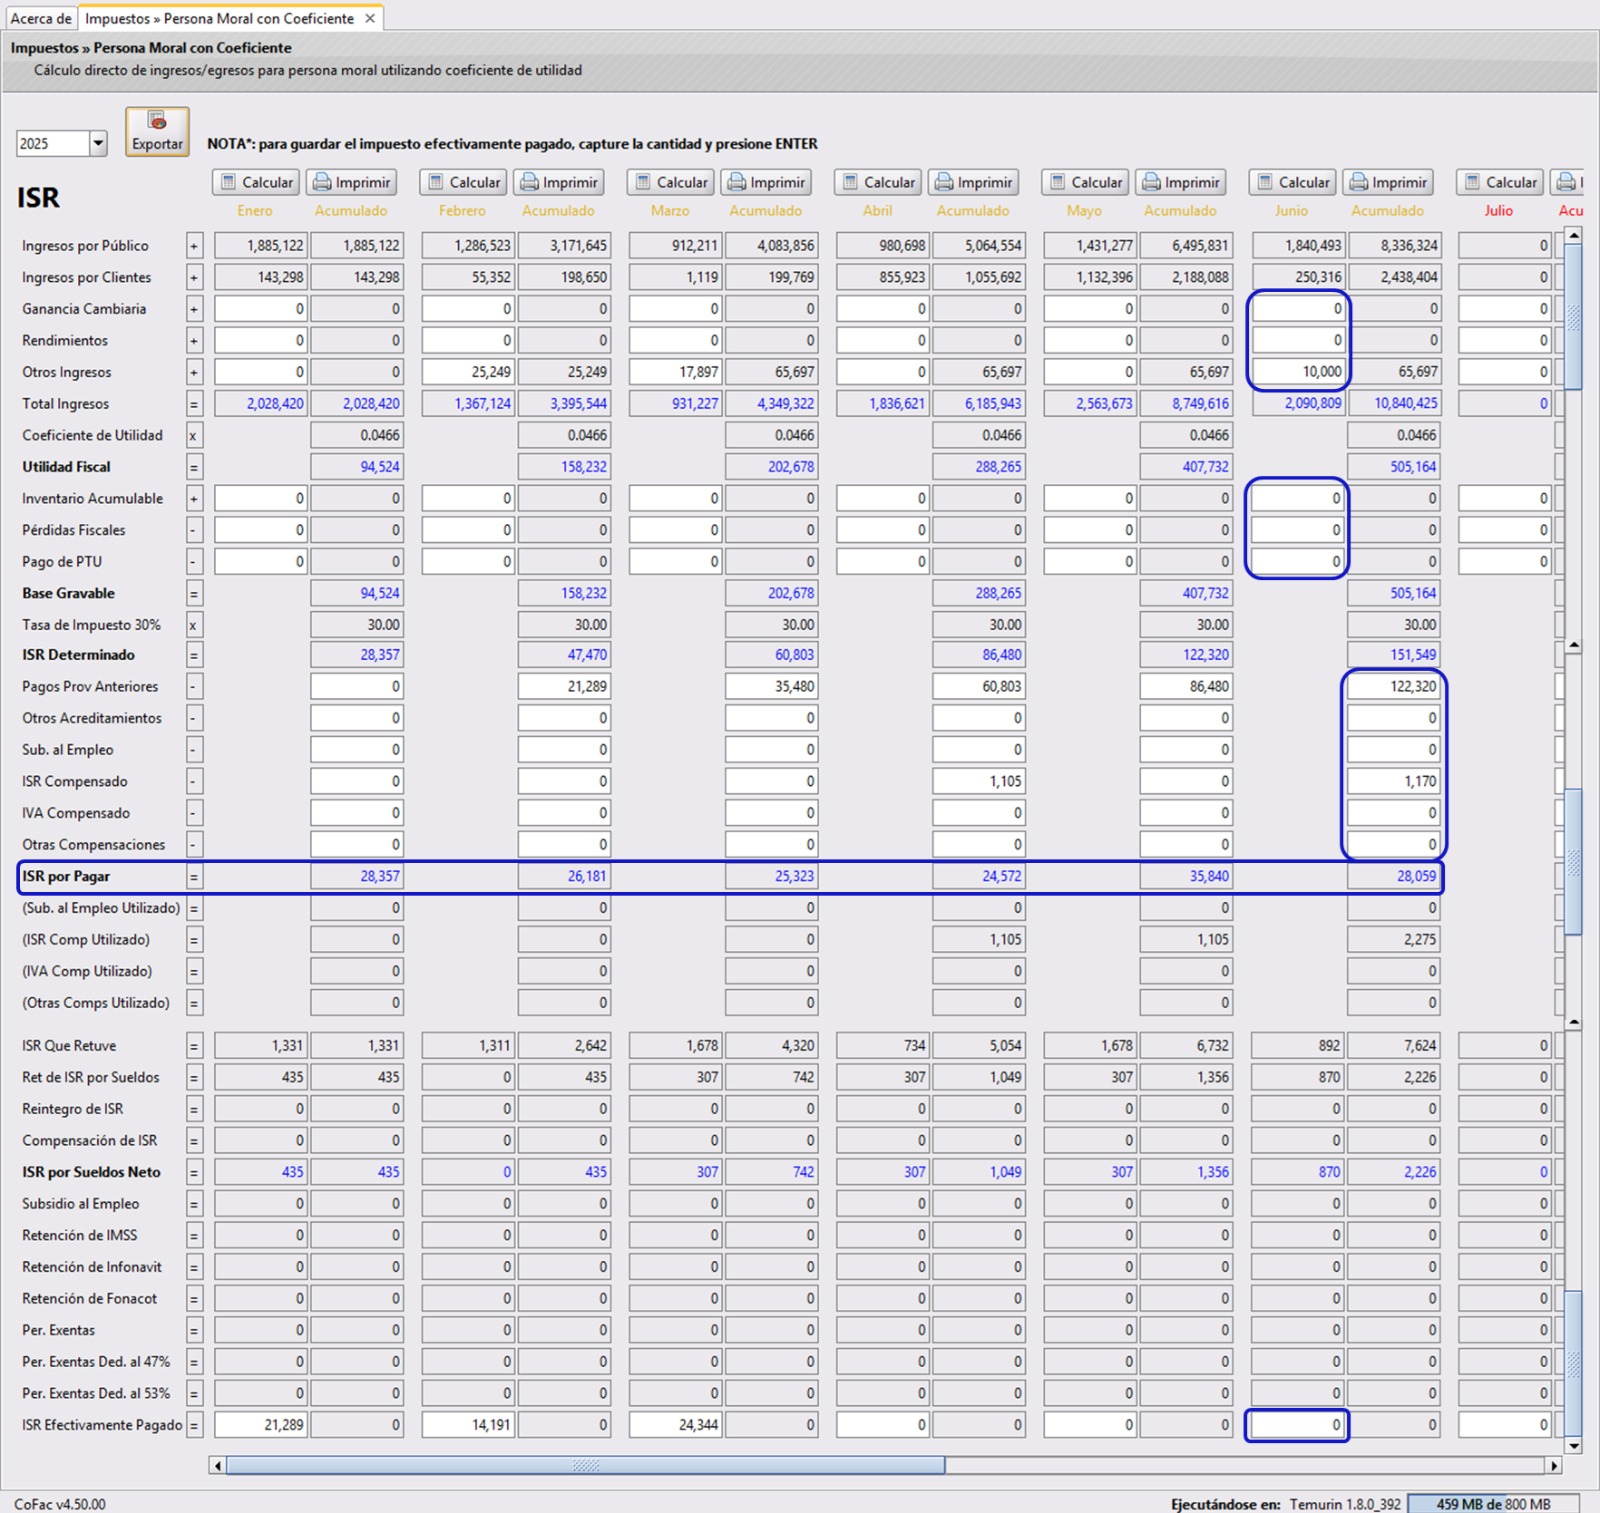Open the year selector dropdown next to 2025

click(97, 142)
